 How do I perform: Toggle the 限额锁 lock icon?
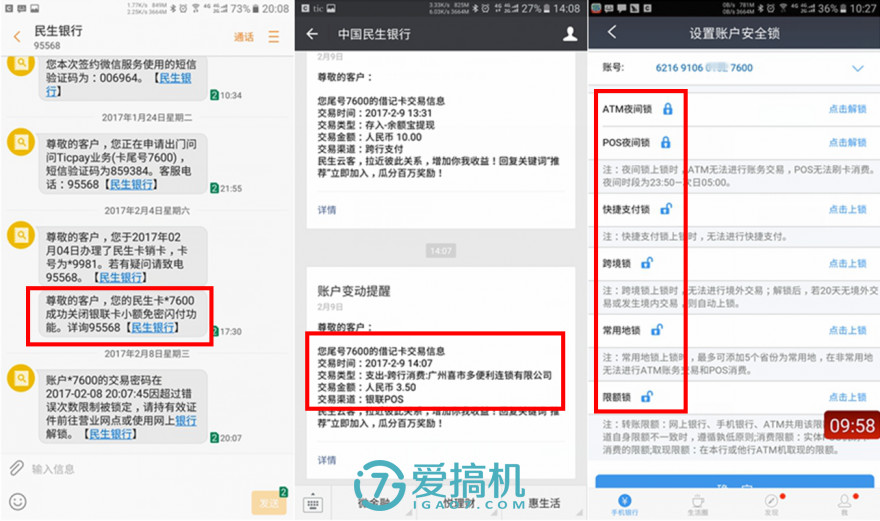coord(647,397)
